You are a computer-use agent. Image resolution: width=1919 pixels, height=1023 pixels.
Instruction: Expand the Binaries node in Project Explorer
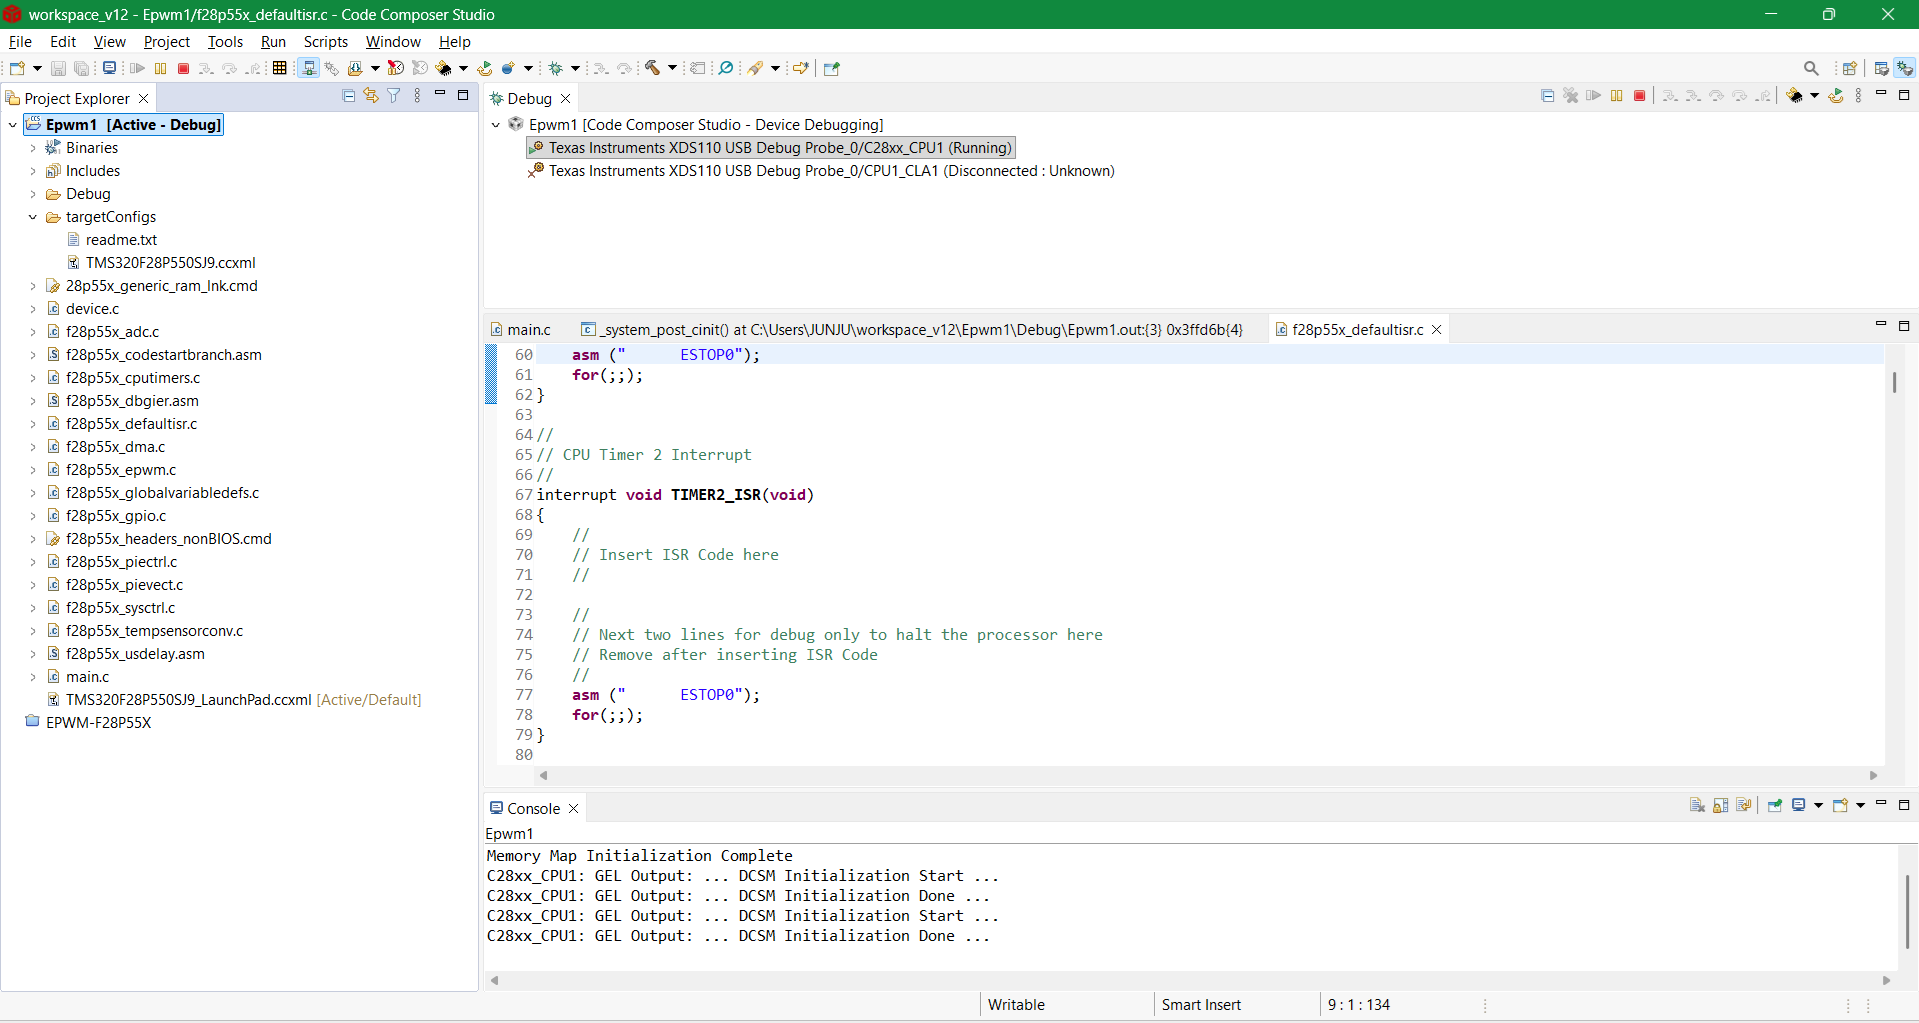click(x=33, y=148)
